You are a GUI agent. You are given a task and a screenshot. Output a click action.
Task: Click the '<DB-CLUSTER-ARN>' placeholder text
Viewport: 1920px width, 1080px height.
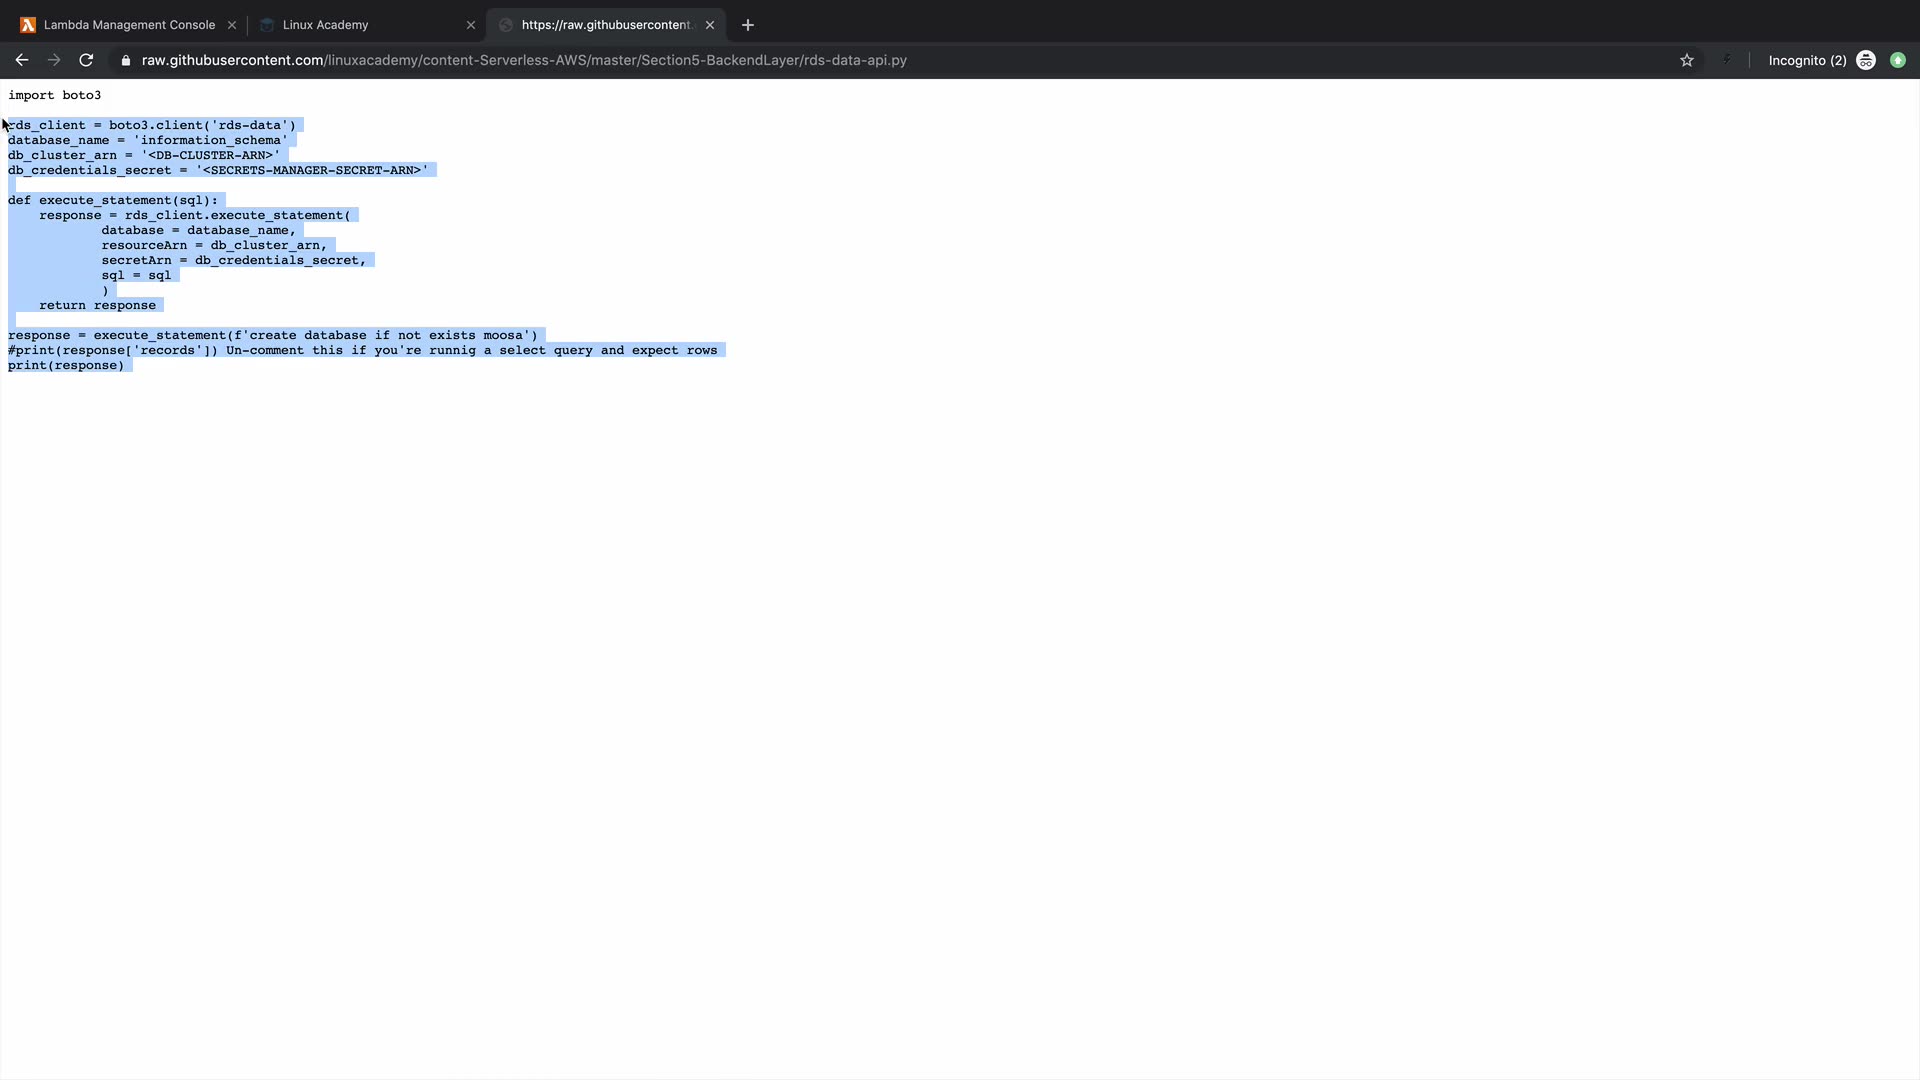tap(210, 155)
